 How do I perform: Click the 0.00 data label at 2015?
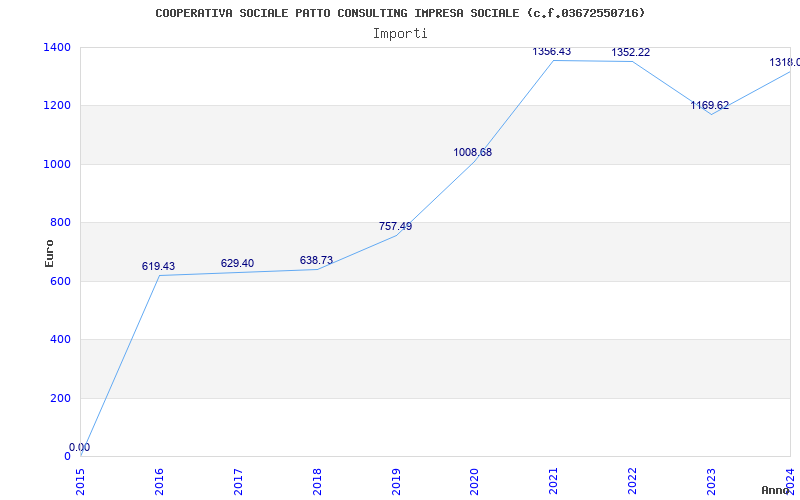80,447
